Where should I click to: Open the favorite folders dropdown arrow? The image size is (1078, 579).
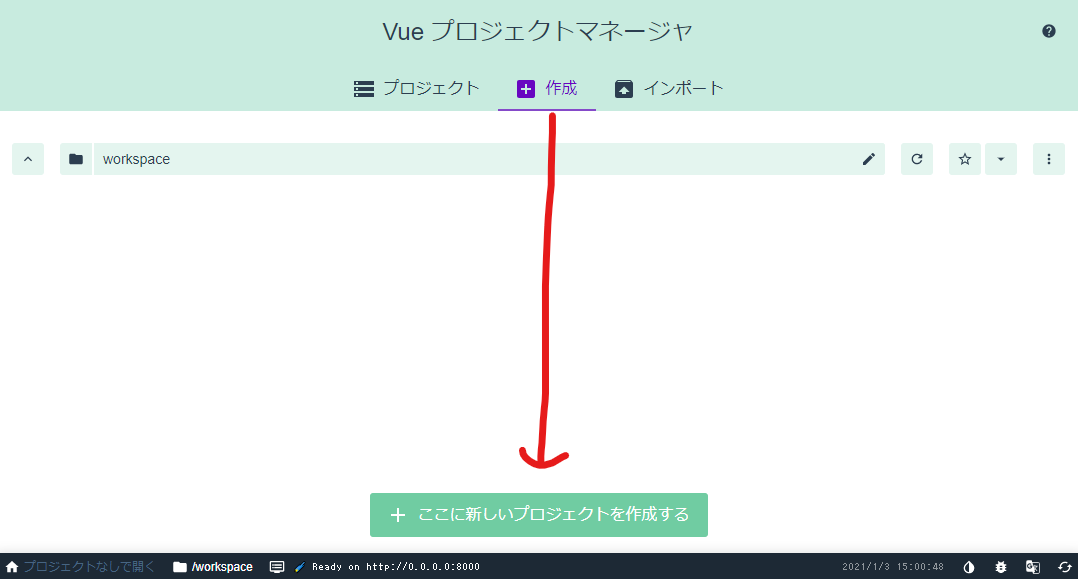point(1001,159)
